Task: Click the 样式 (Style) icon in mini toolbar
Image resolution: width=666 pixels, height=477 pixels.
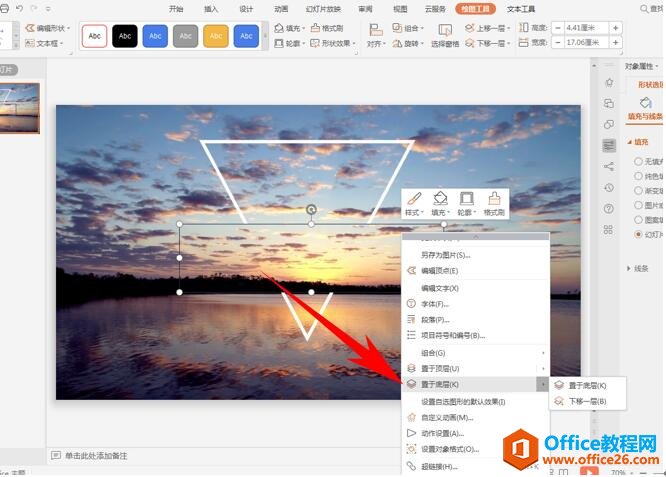Action: (x=414, y=203)
